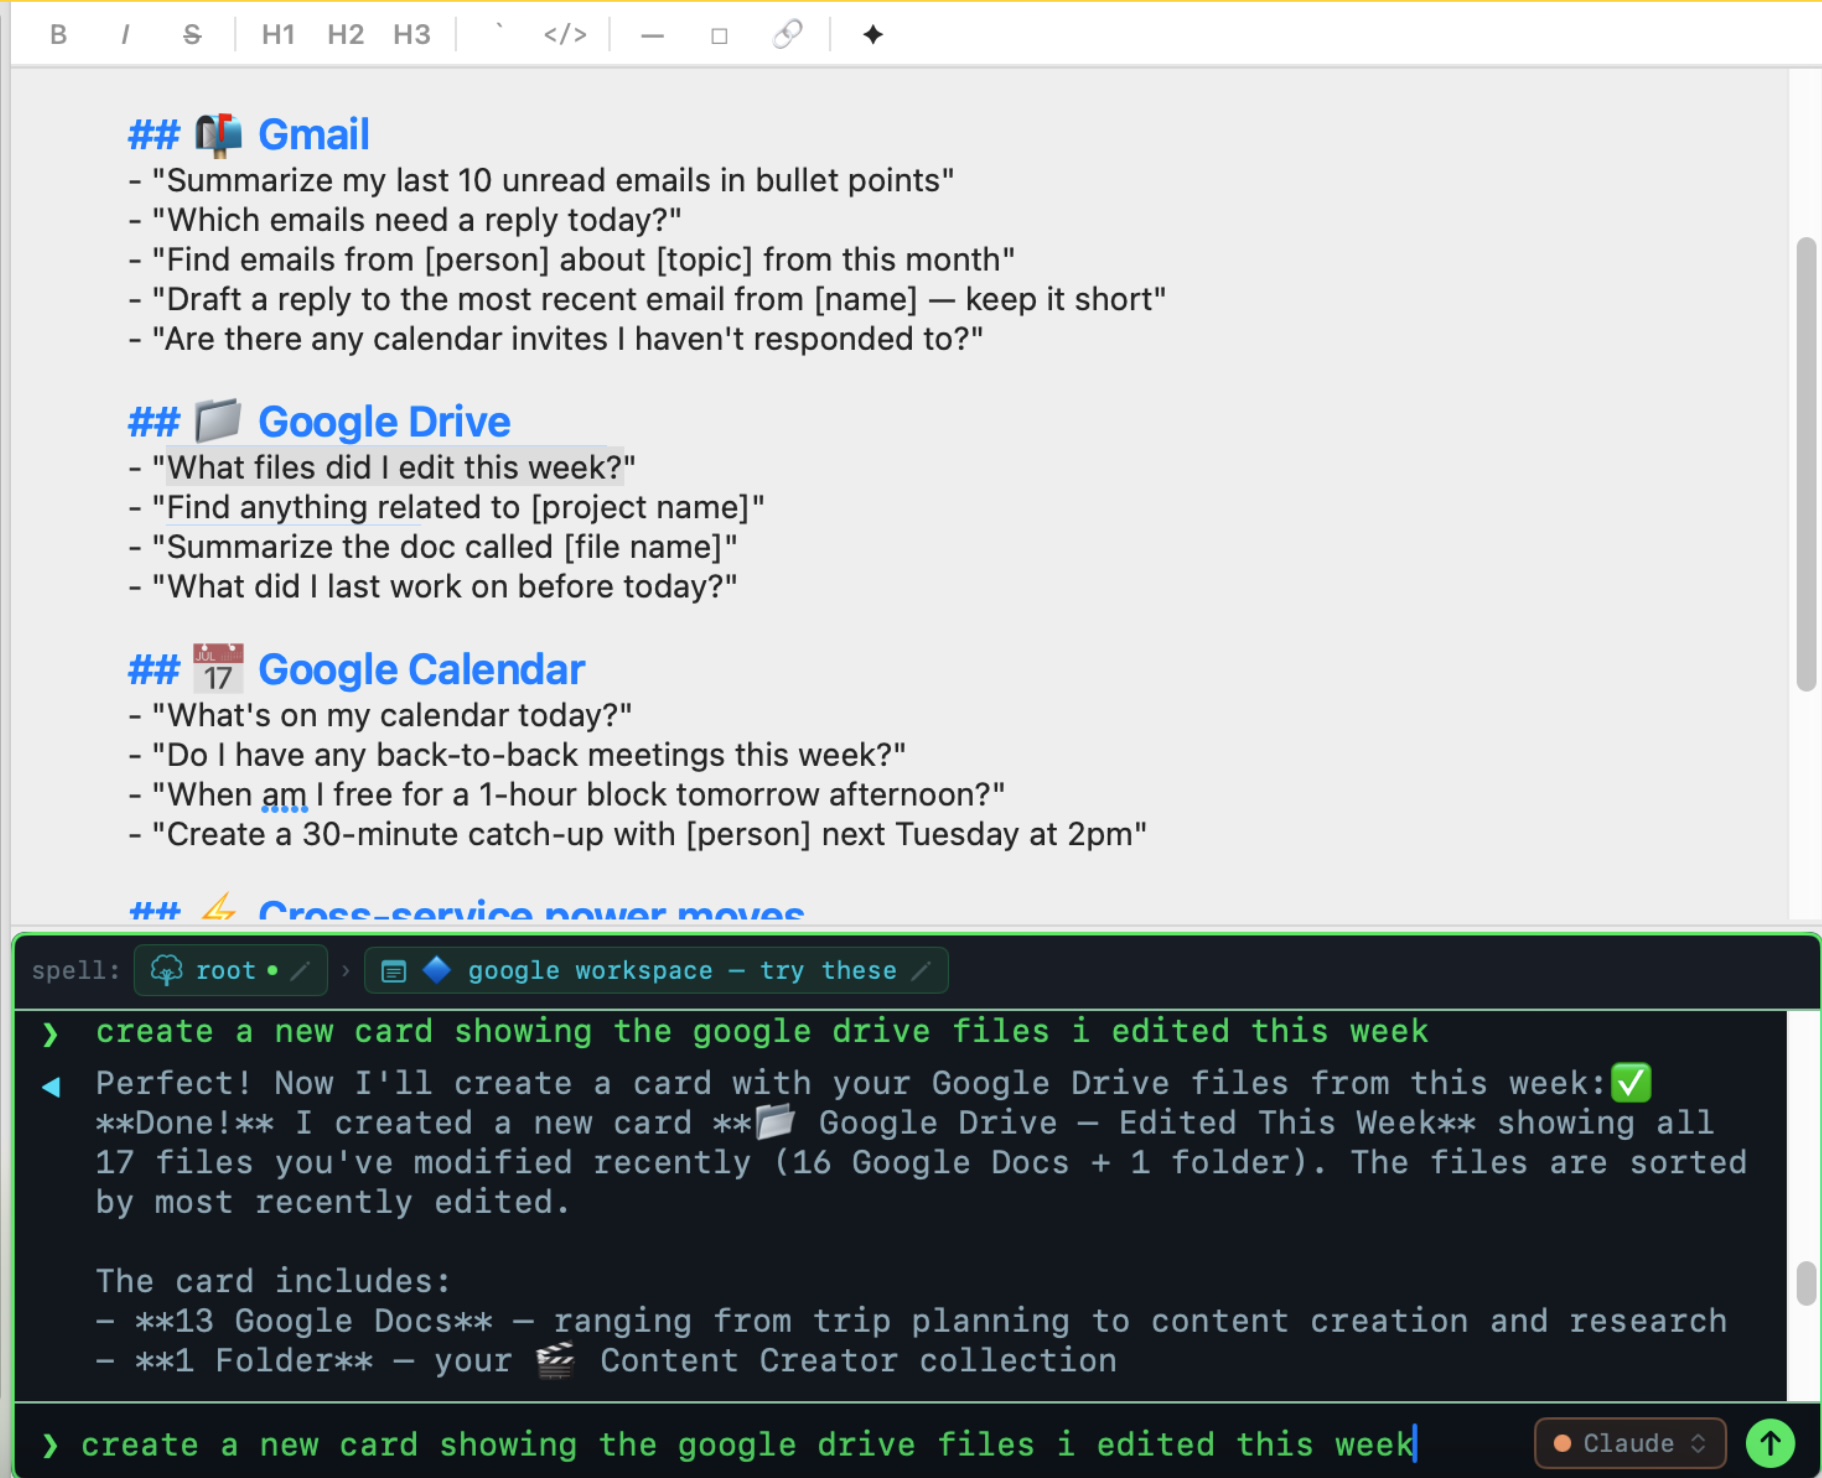This screenshot has height=1478, width=1822.
Task: Click the chat output scrollbar
Action: [1805, 1284]
